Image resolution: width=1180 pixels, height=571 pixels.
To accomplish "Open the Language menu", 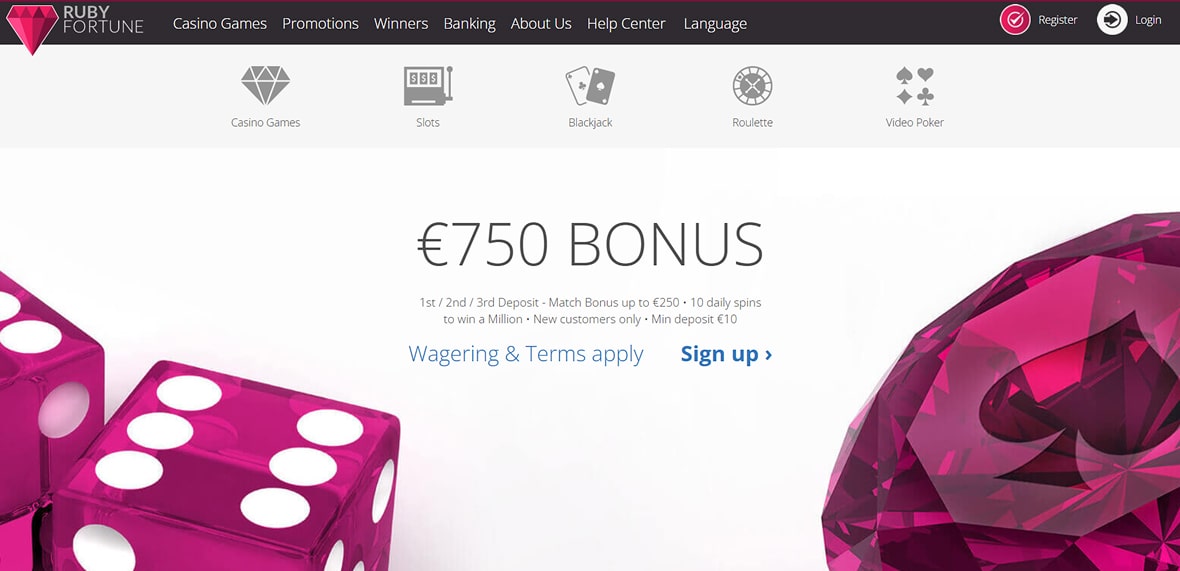I will tap(715, 24).
